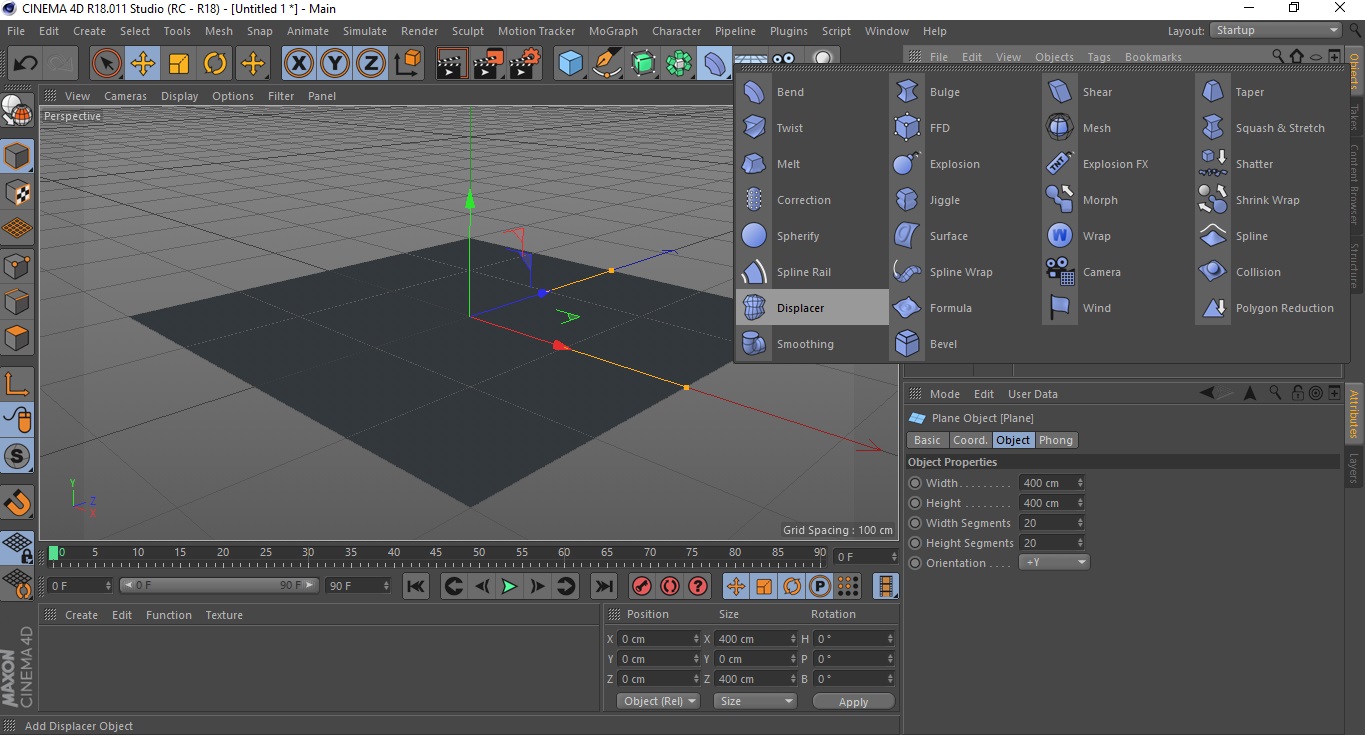Viewport: 1365px width, 735px height.
Task: Toggle X axis lock
Action: tap(298, 64)
